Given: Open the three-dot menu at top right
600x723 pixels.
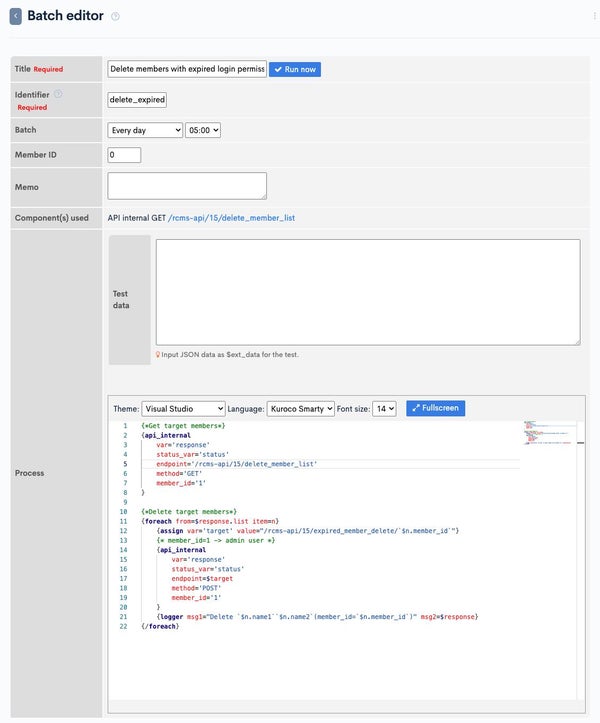Looking at the screenshot, I should click(x=594, y=16).
